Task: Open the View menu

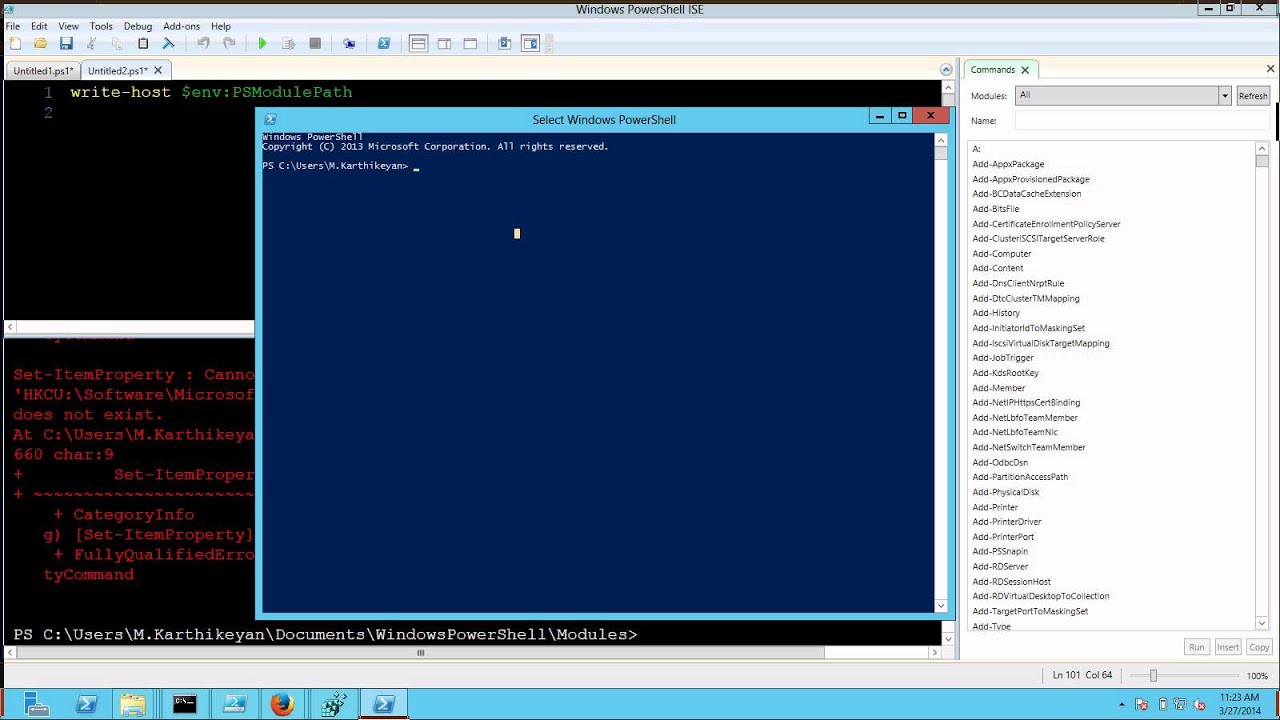Action: 68,26
